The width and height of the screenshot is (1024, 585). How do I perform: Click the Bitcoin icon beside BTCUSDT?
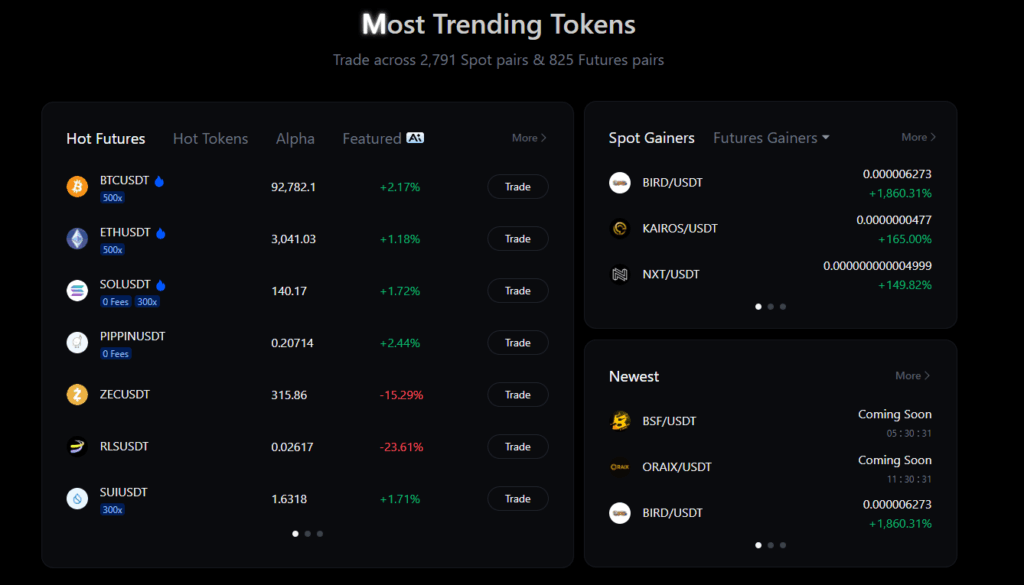[77, 187]
